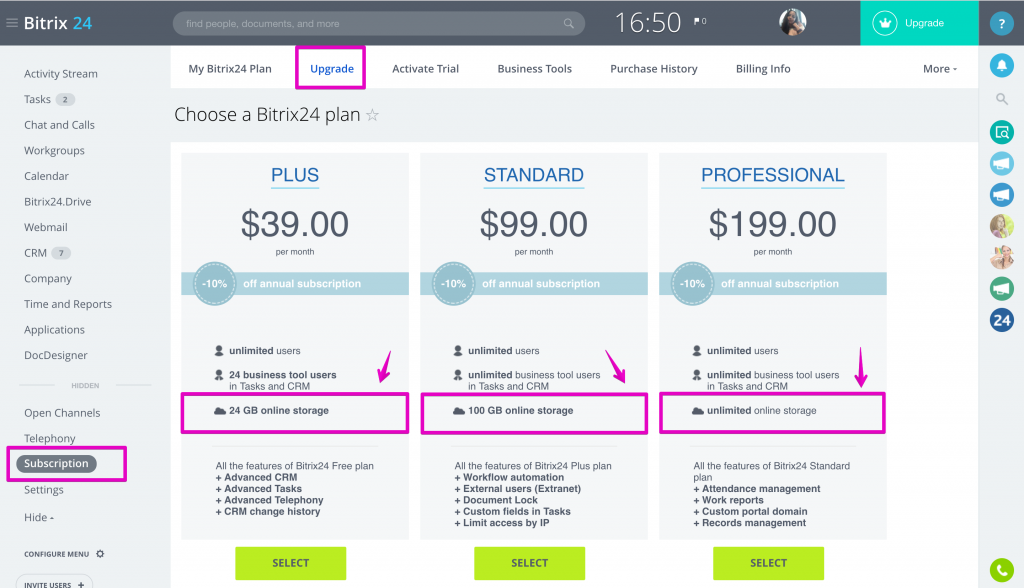Image resolution: width=1024 pixels, height=588 pixels.
Task: Open the STANDARD plan title link
Action: 534,175
